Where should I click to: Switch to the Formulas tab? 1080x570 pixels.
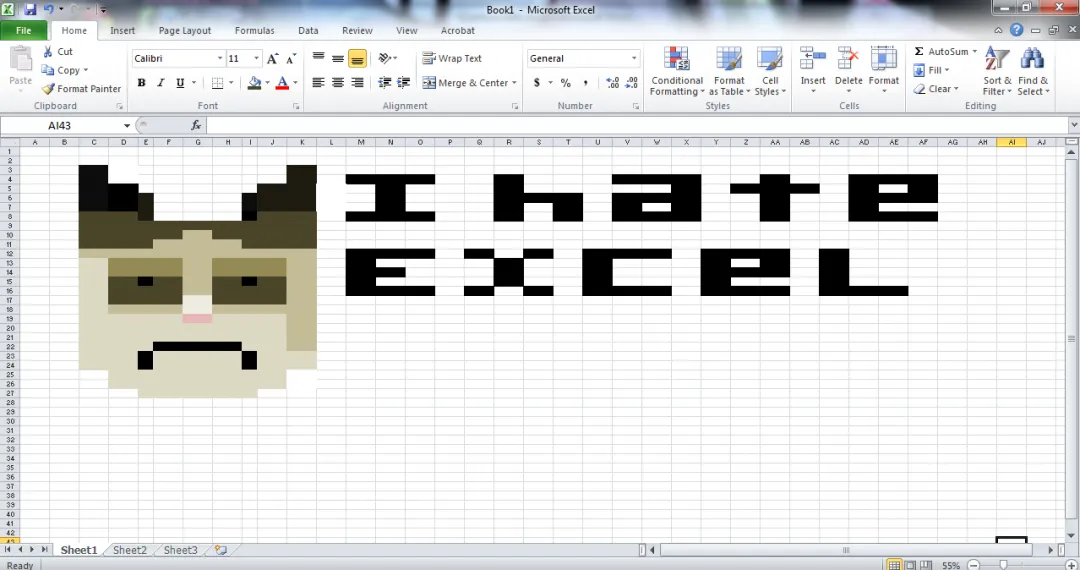(254, 30)
